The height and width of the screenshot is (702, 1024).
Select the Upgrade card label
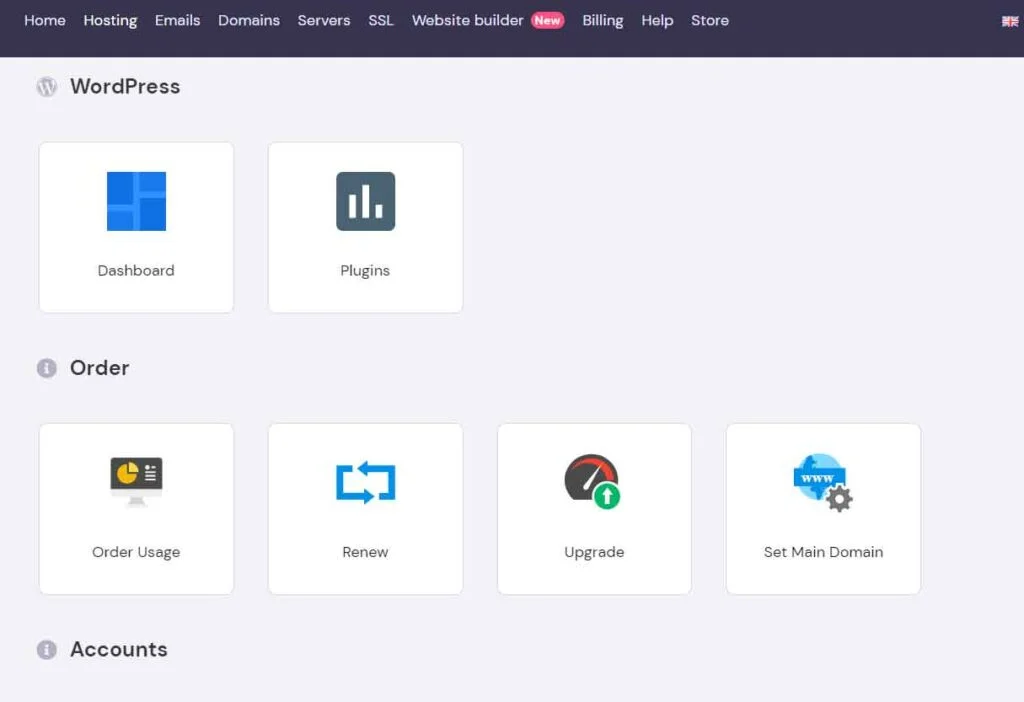tap(594, 552)
